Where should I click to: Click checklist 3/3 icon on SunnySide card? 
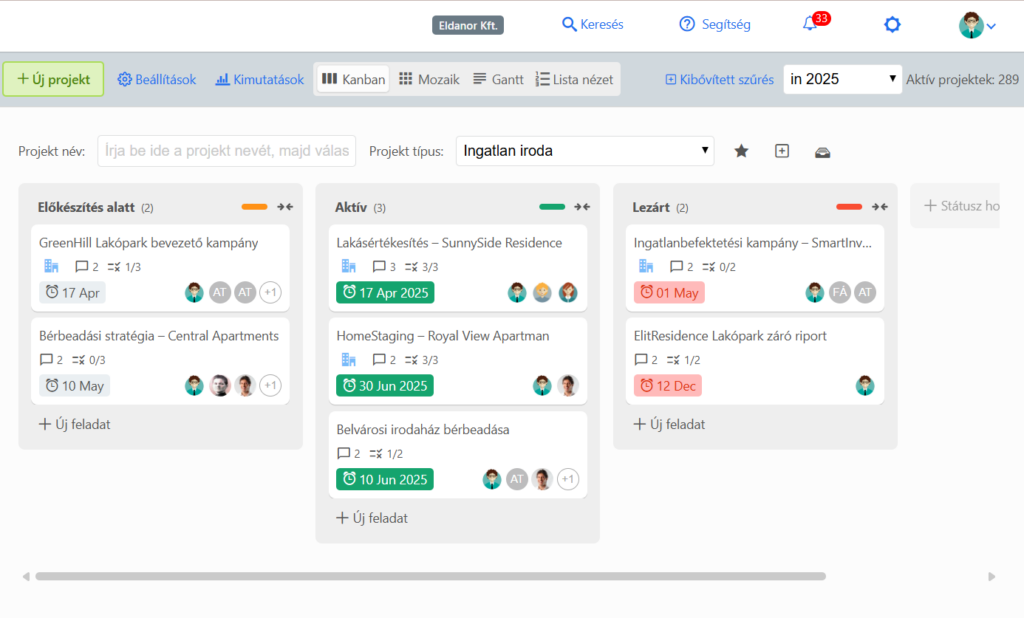click(421, 267)
